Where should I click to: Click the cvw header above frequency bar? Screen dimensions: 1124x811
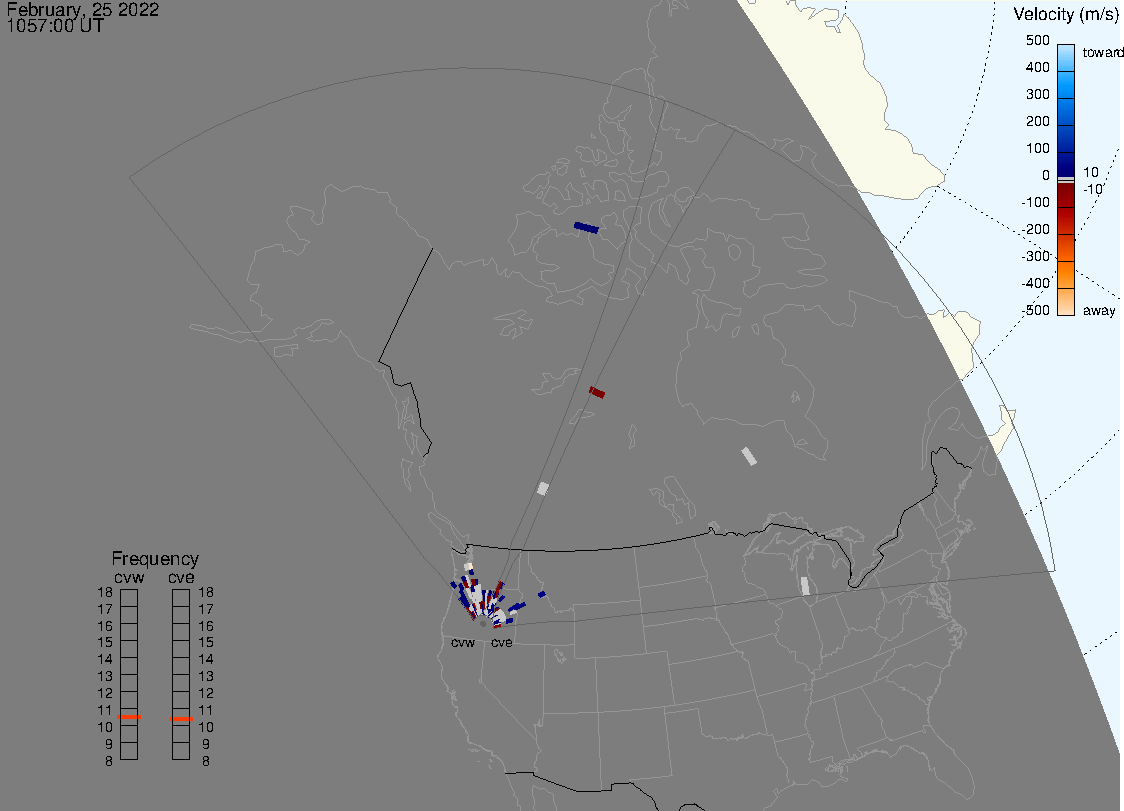[x=129, y=577]
